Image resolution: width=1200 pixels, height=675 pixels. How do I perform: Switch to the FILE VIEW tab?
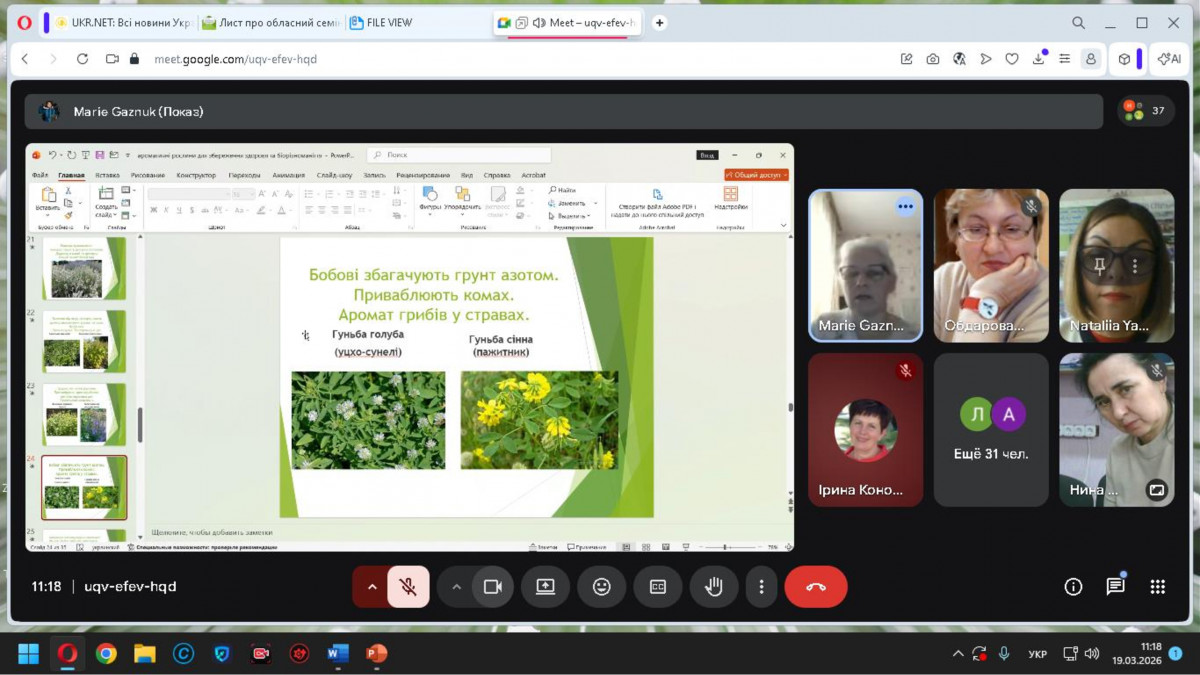(390, 23)
